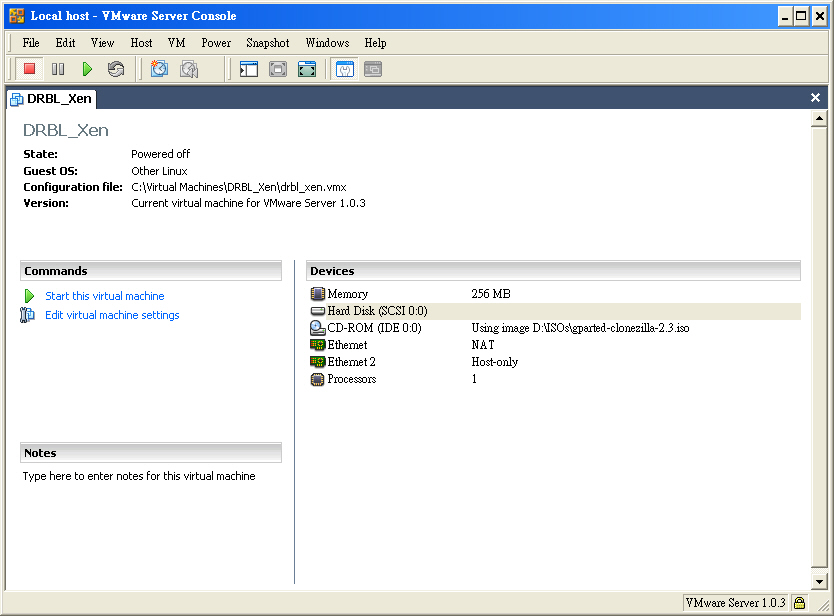This screenshot has width=834, height=616.
Task: Close the DRBL_Xen tab with X
Action: pyautogui.click(x=815, y=97)
